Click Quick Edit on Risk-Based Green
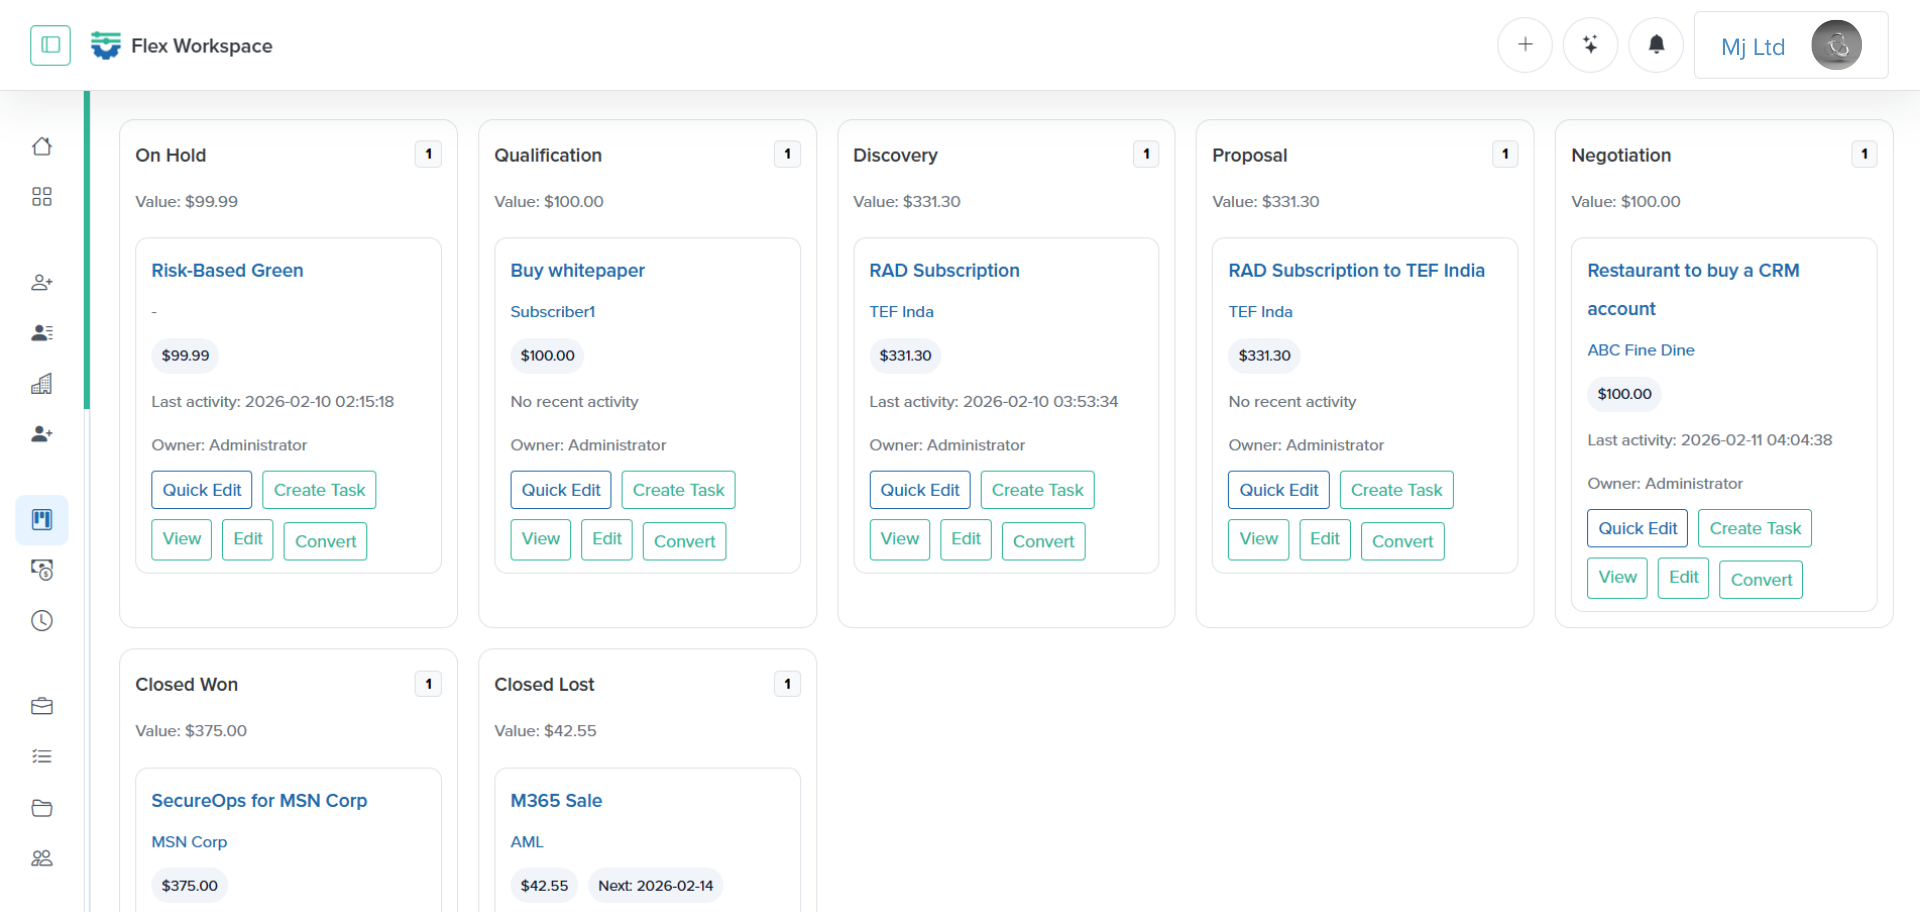The image size is (1920, 912). click(x=202, y=490)
